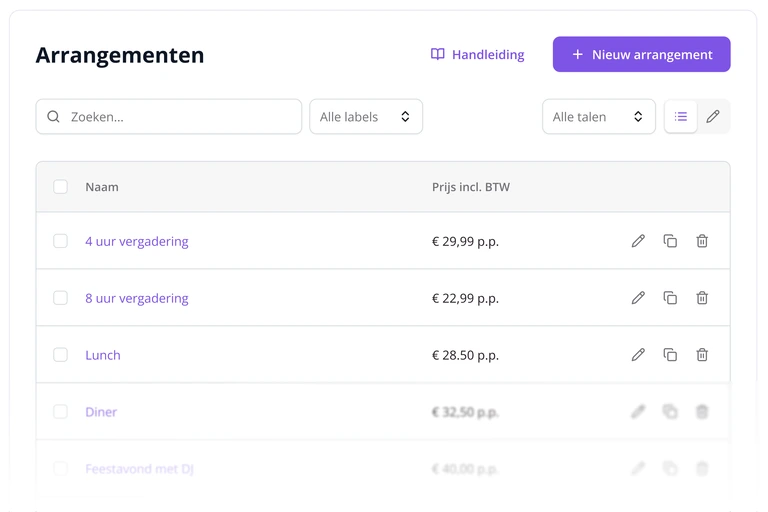Delete the Diner arrangement row

tap(702, 412)
